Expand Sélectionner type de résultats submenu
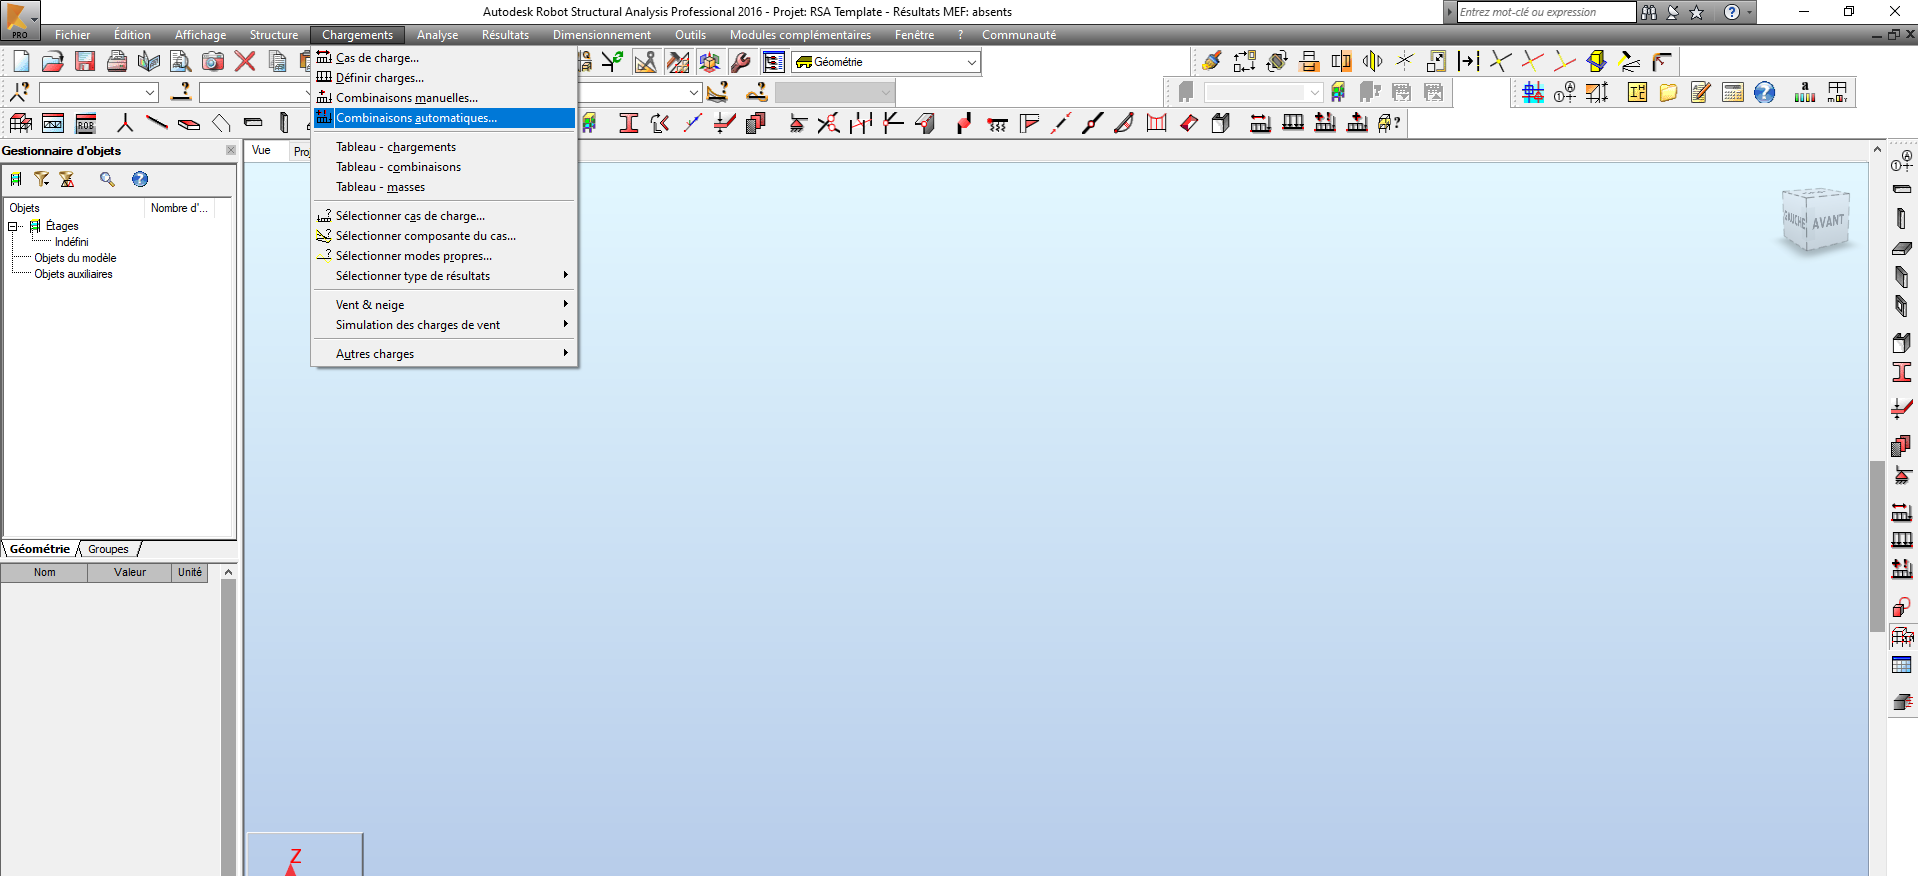Image resolution: width=1918 pixels, height=876 pixels. tap(445, 276)
